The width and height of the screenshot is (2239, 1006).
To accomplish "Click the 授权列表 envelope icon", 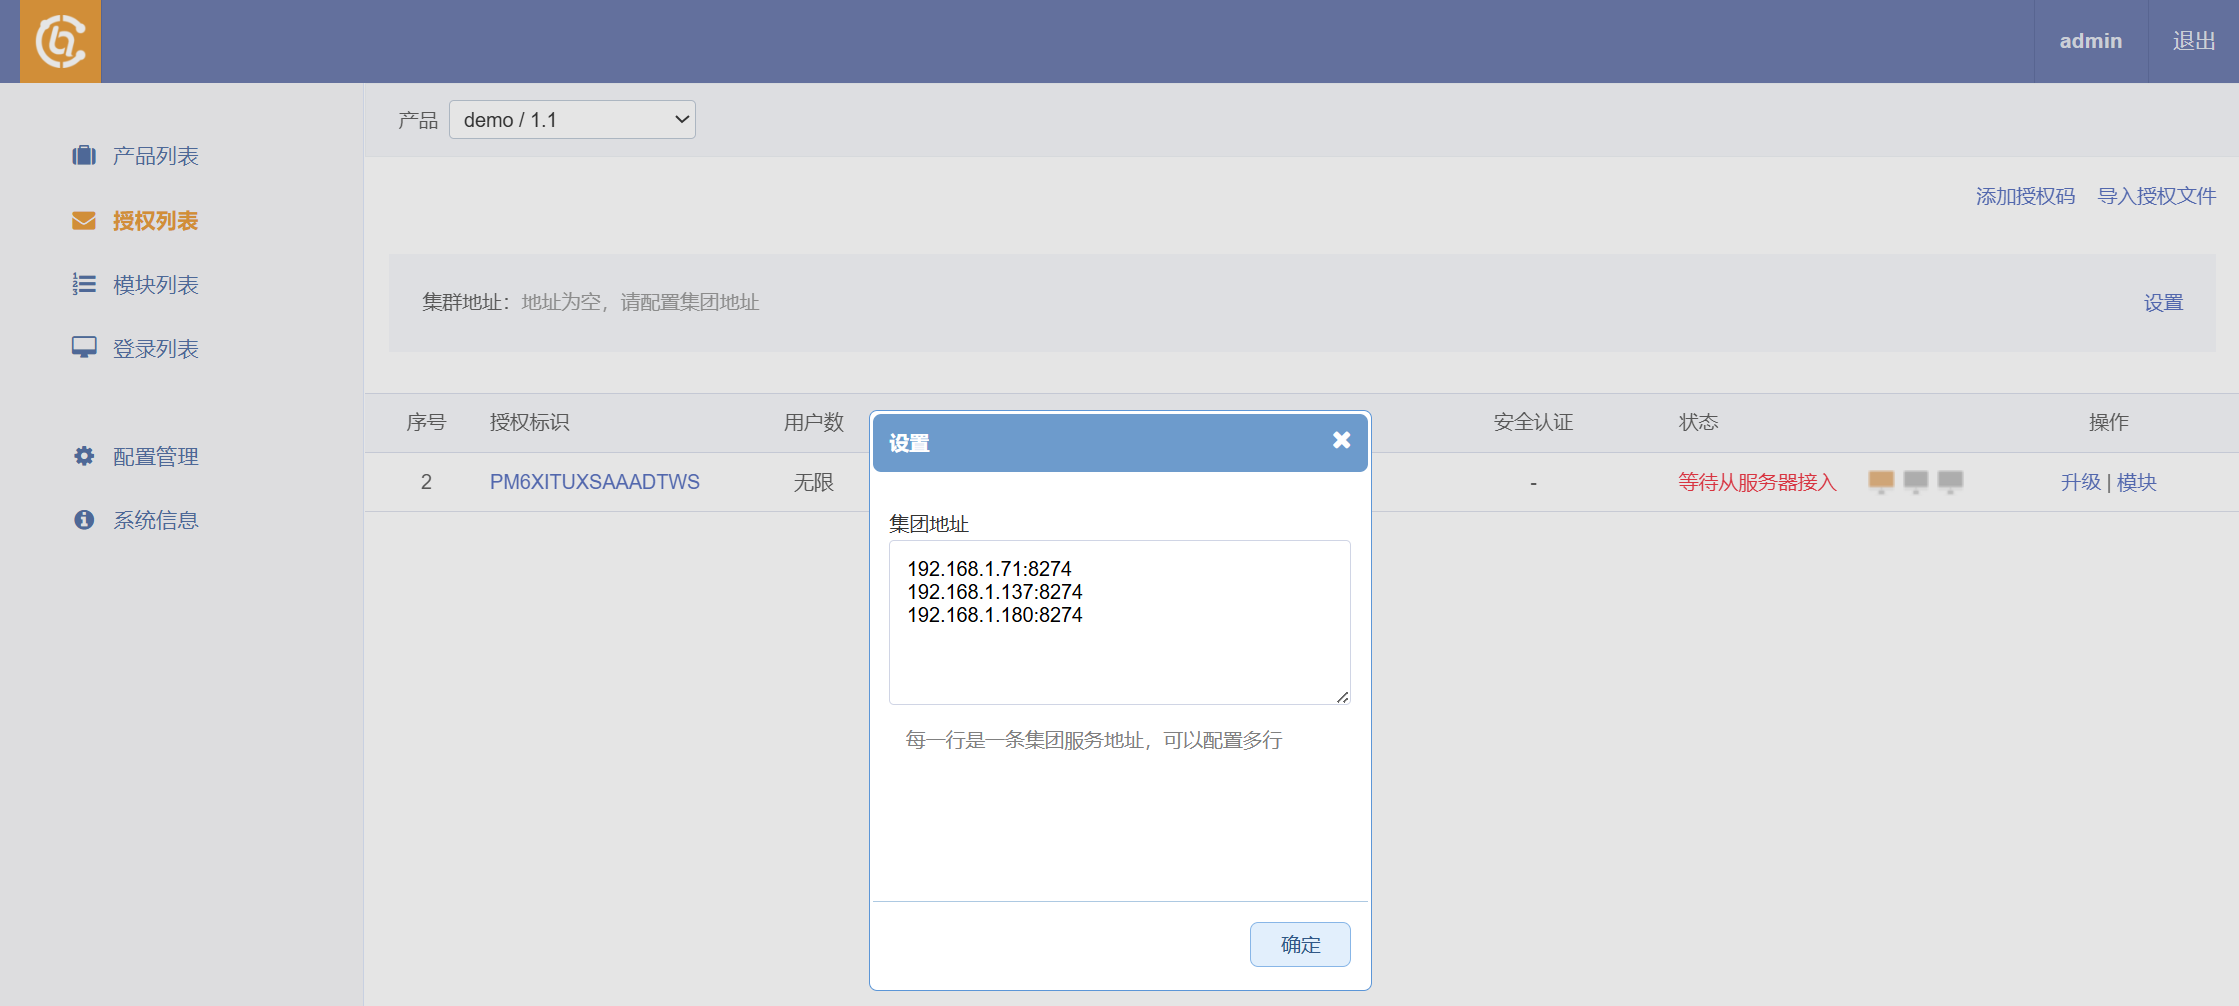I will pyautogui.click(x=84, y=220).
